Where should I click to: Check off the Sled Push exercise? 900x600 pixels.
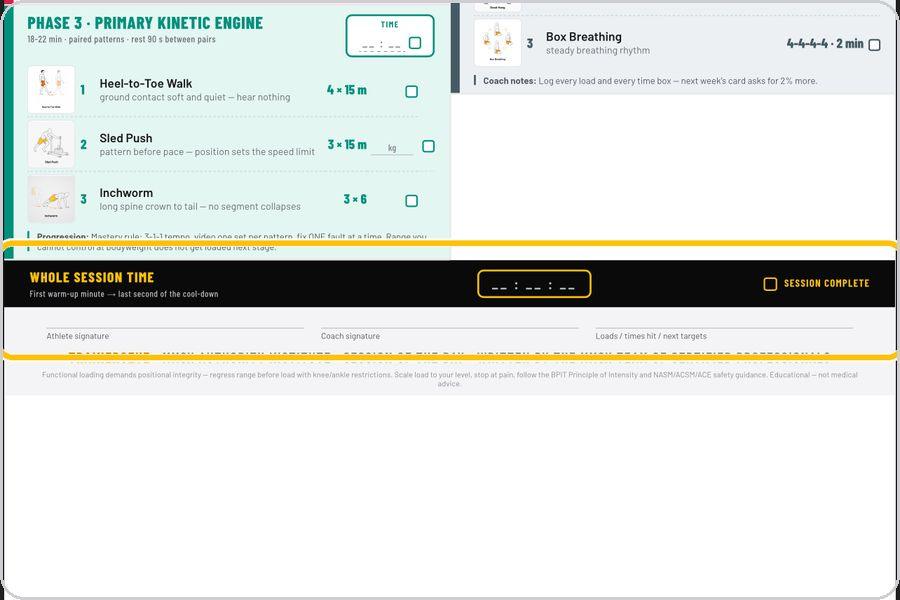point(428,146)
